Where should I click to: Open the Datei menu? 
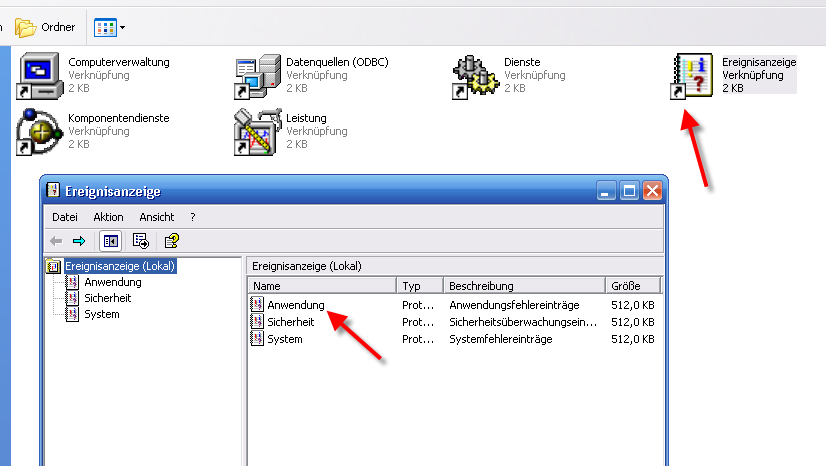[64, 217]
